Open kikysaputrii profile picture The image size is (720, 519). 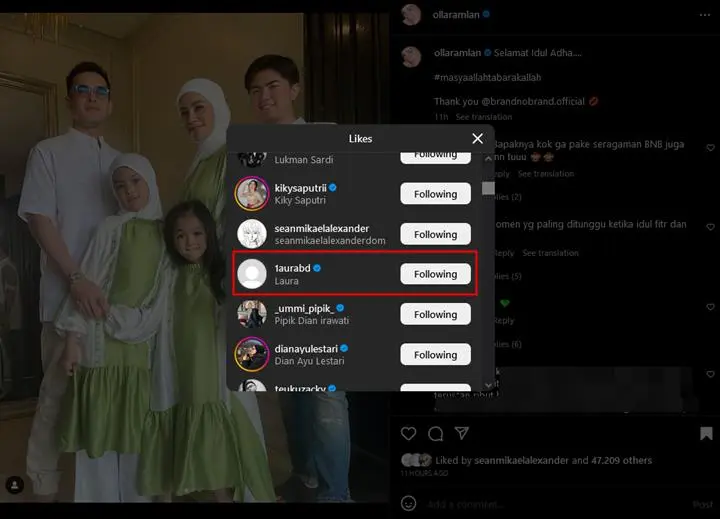click(x=252, y=194)
